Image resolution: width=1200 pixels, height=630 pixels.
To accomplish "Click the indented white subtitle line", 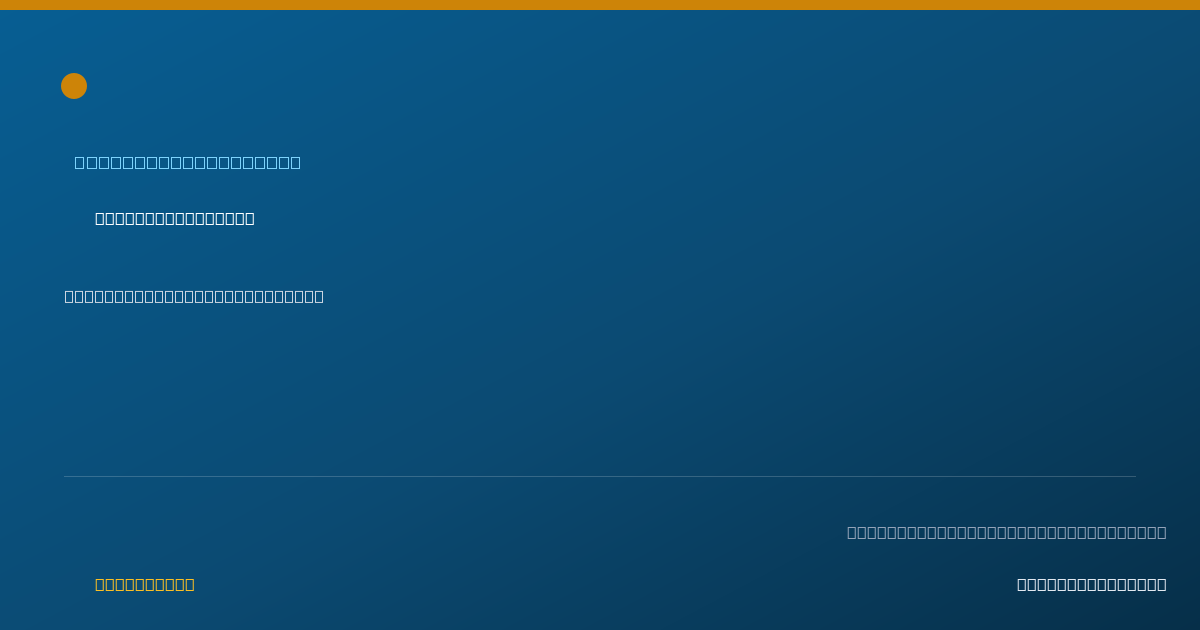I will [x=175, y=218].
